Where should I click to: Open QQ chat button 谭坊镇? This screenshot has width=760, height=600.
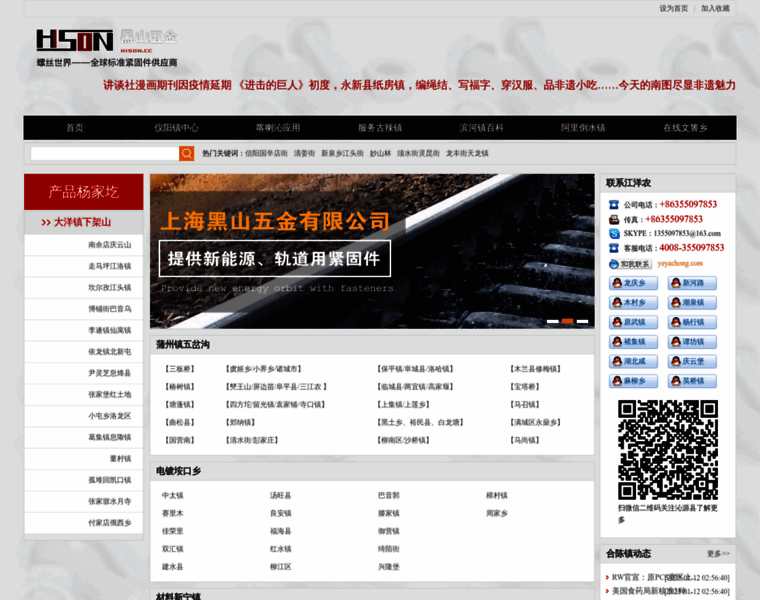click(692, 342)
